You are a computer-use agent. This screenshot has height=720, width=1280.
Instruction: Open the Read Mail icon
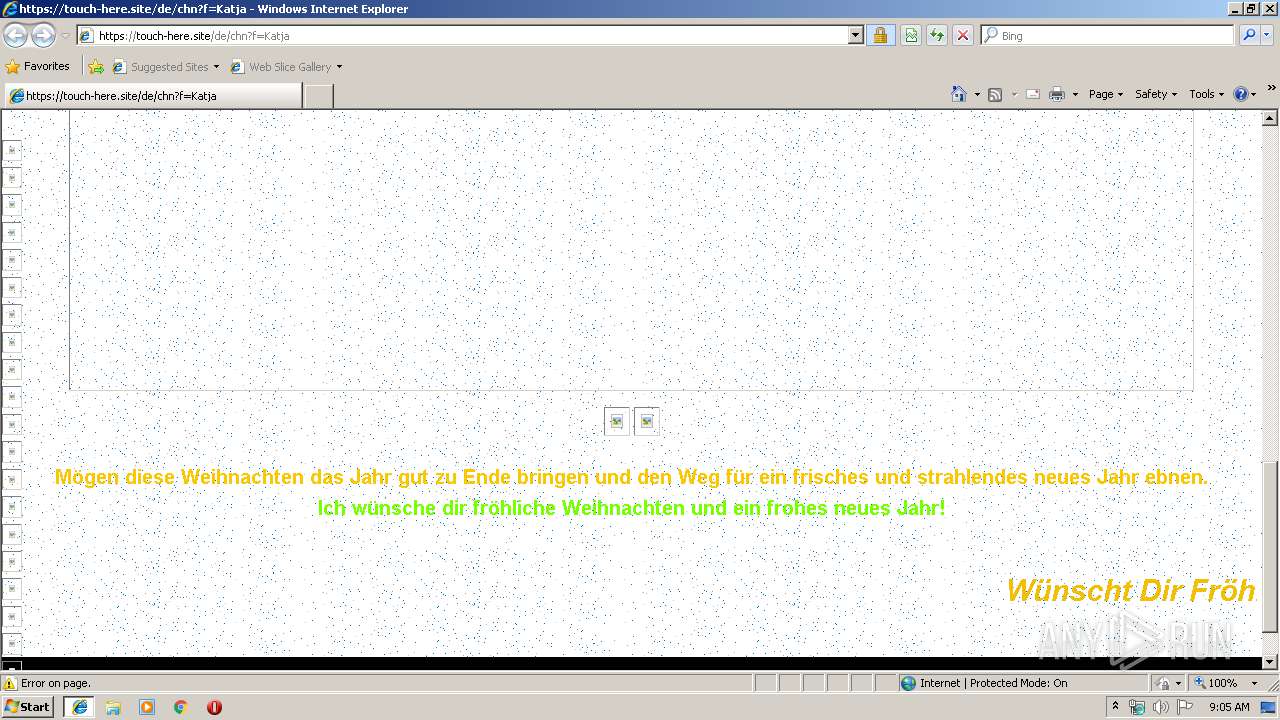coord(1033,94)
